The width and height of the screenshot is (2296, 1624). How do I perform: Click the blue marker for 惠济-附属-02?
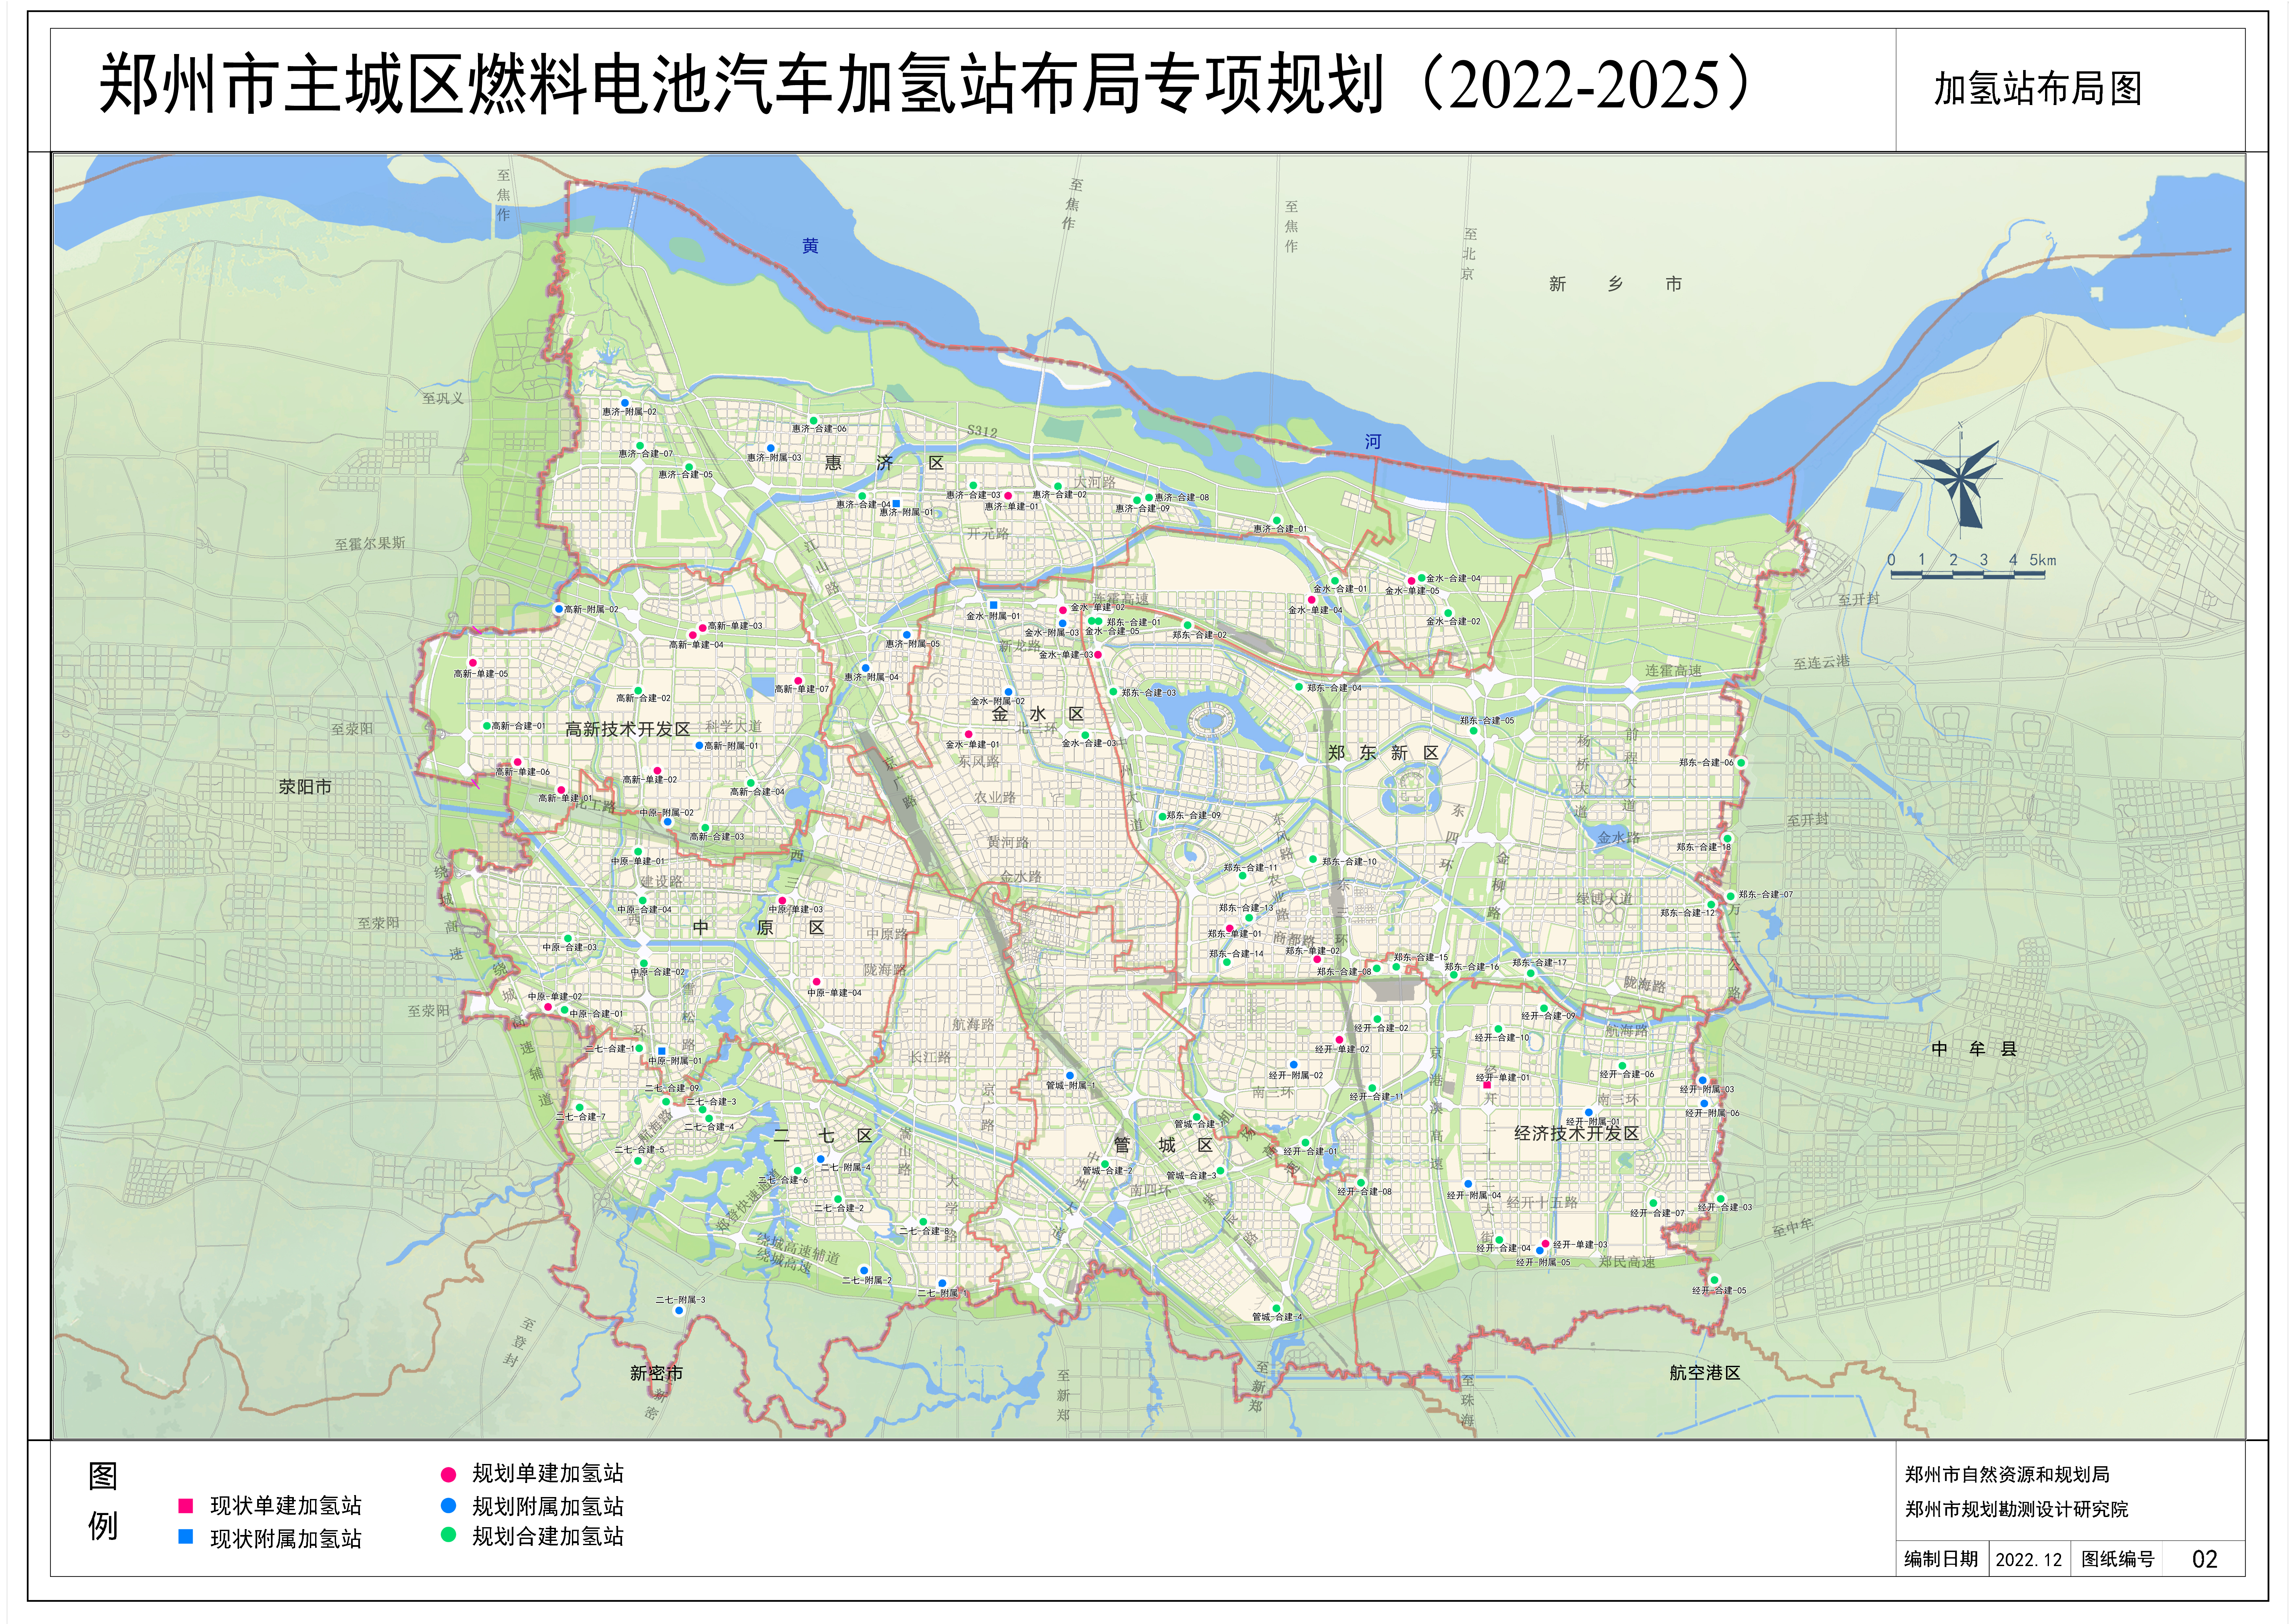pos(625,403)
